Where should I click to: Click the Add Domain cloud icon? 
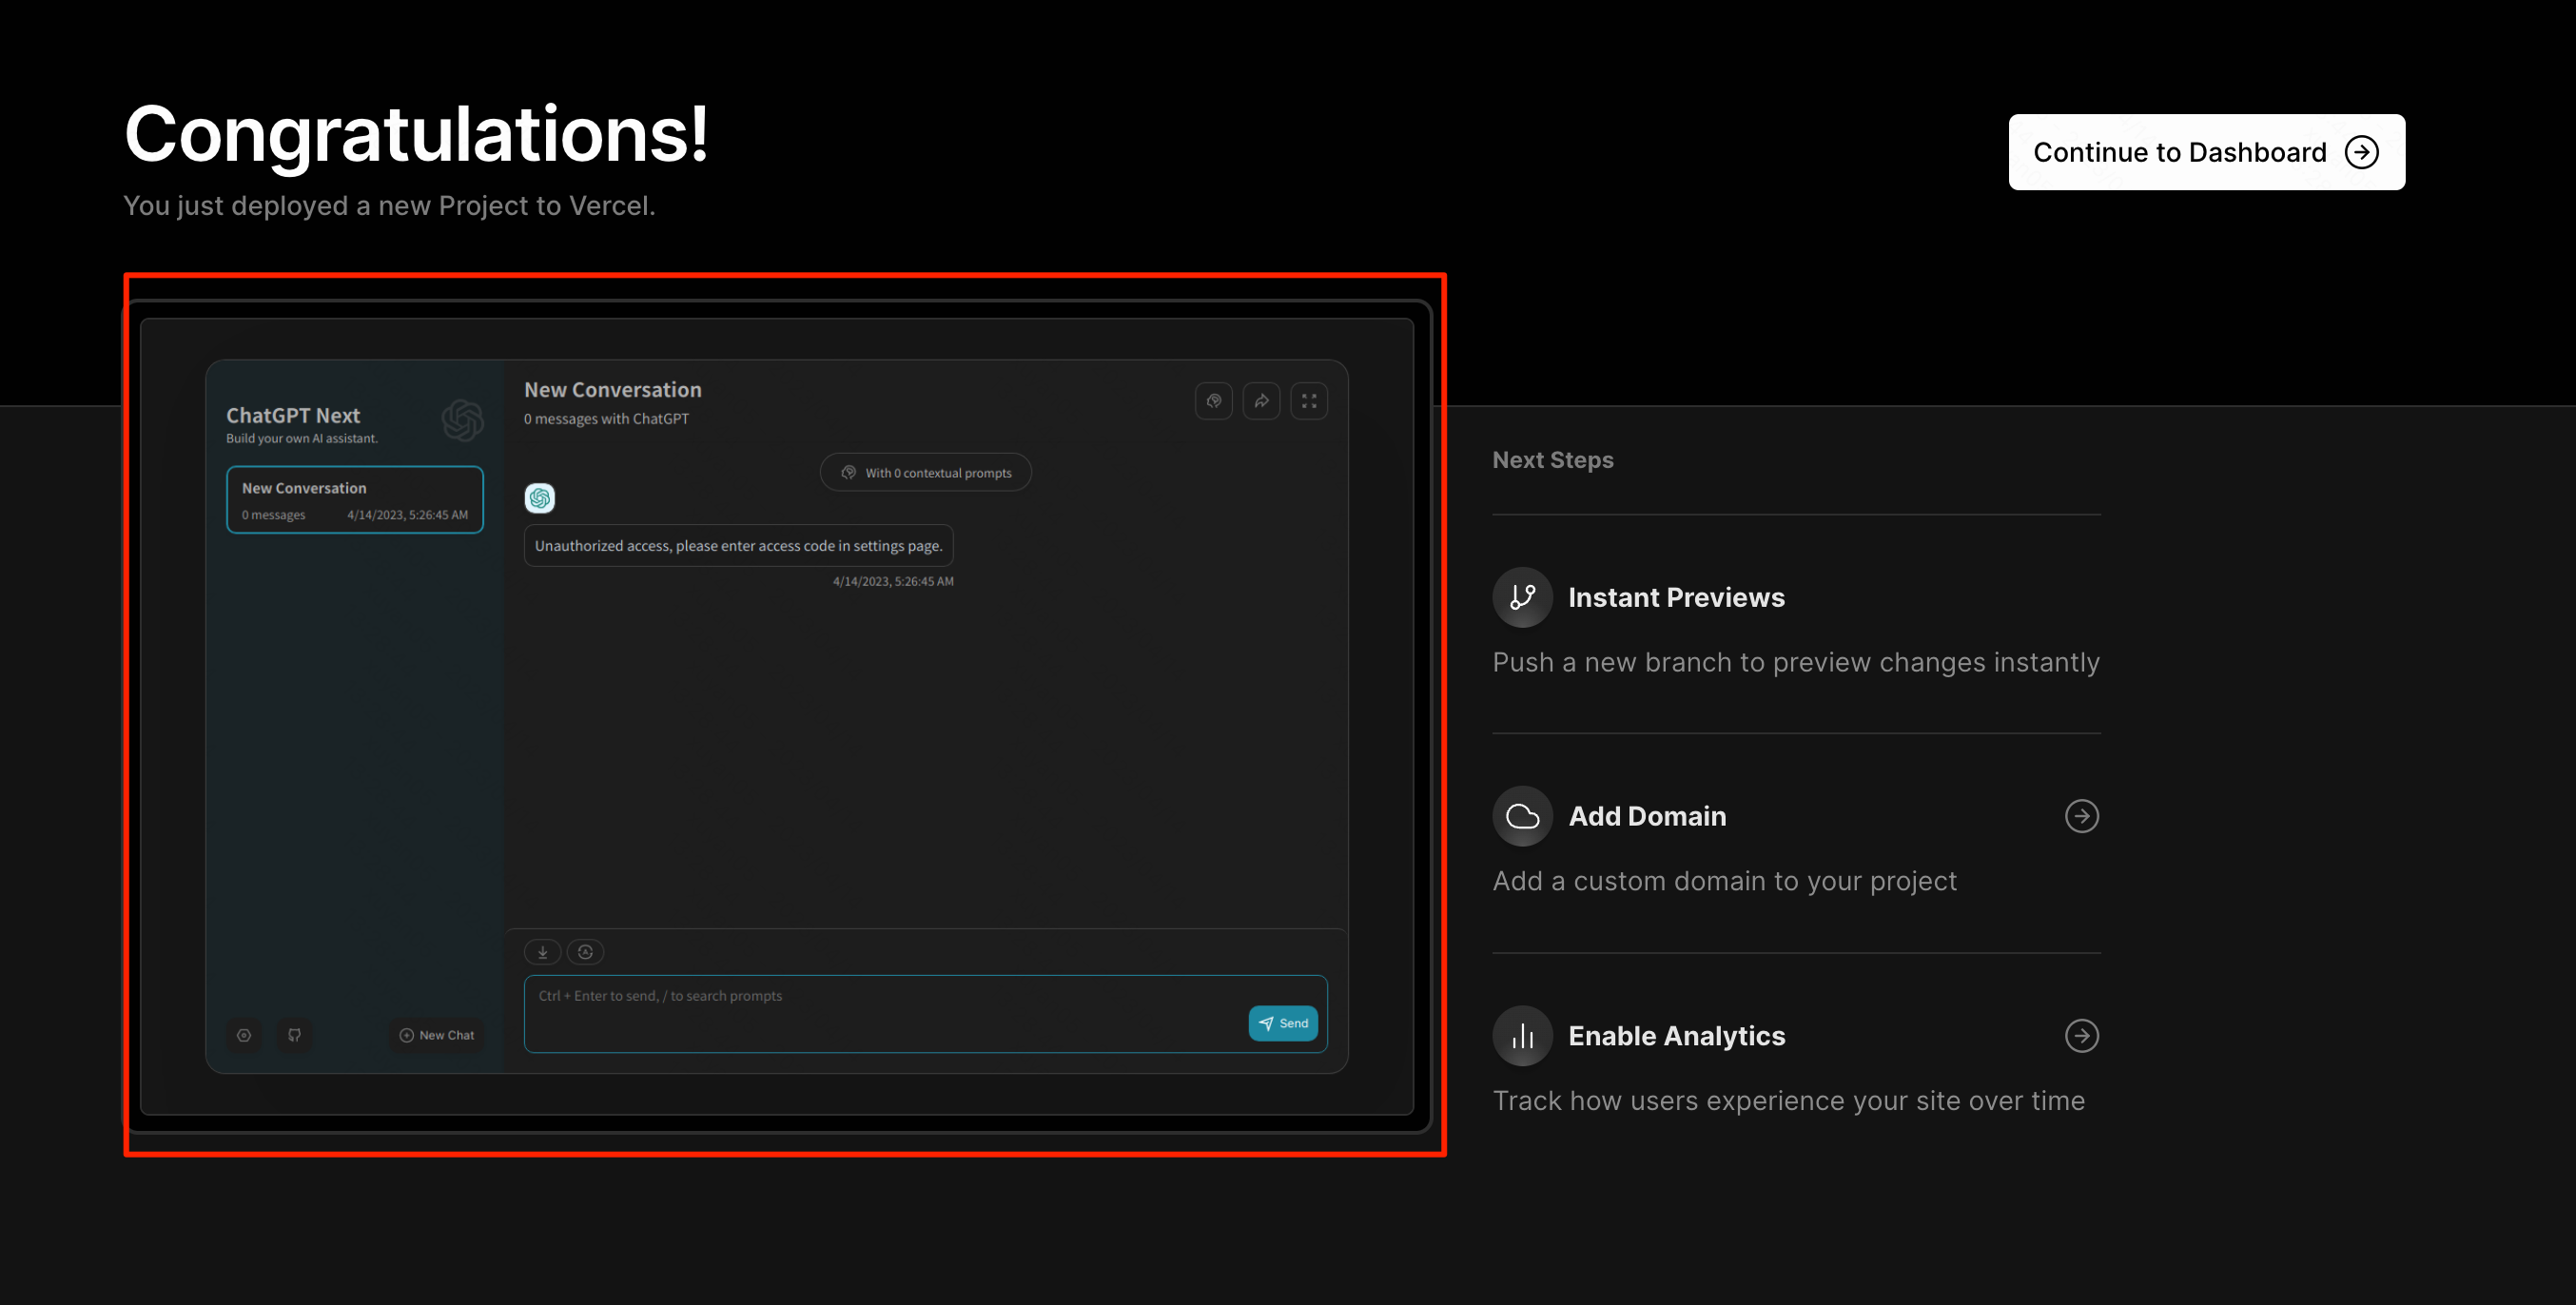tap(1522, 816)
